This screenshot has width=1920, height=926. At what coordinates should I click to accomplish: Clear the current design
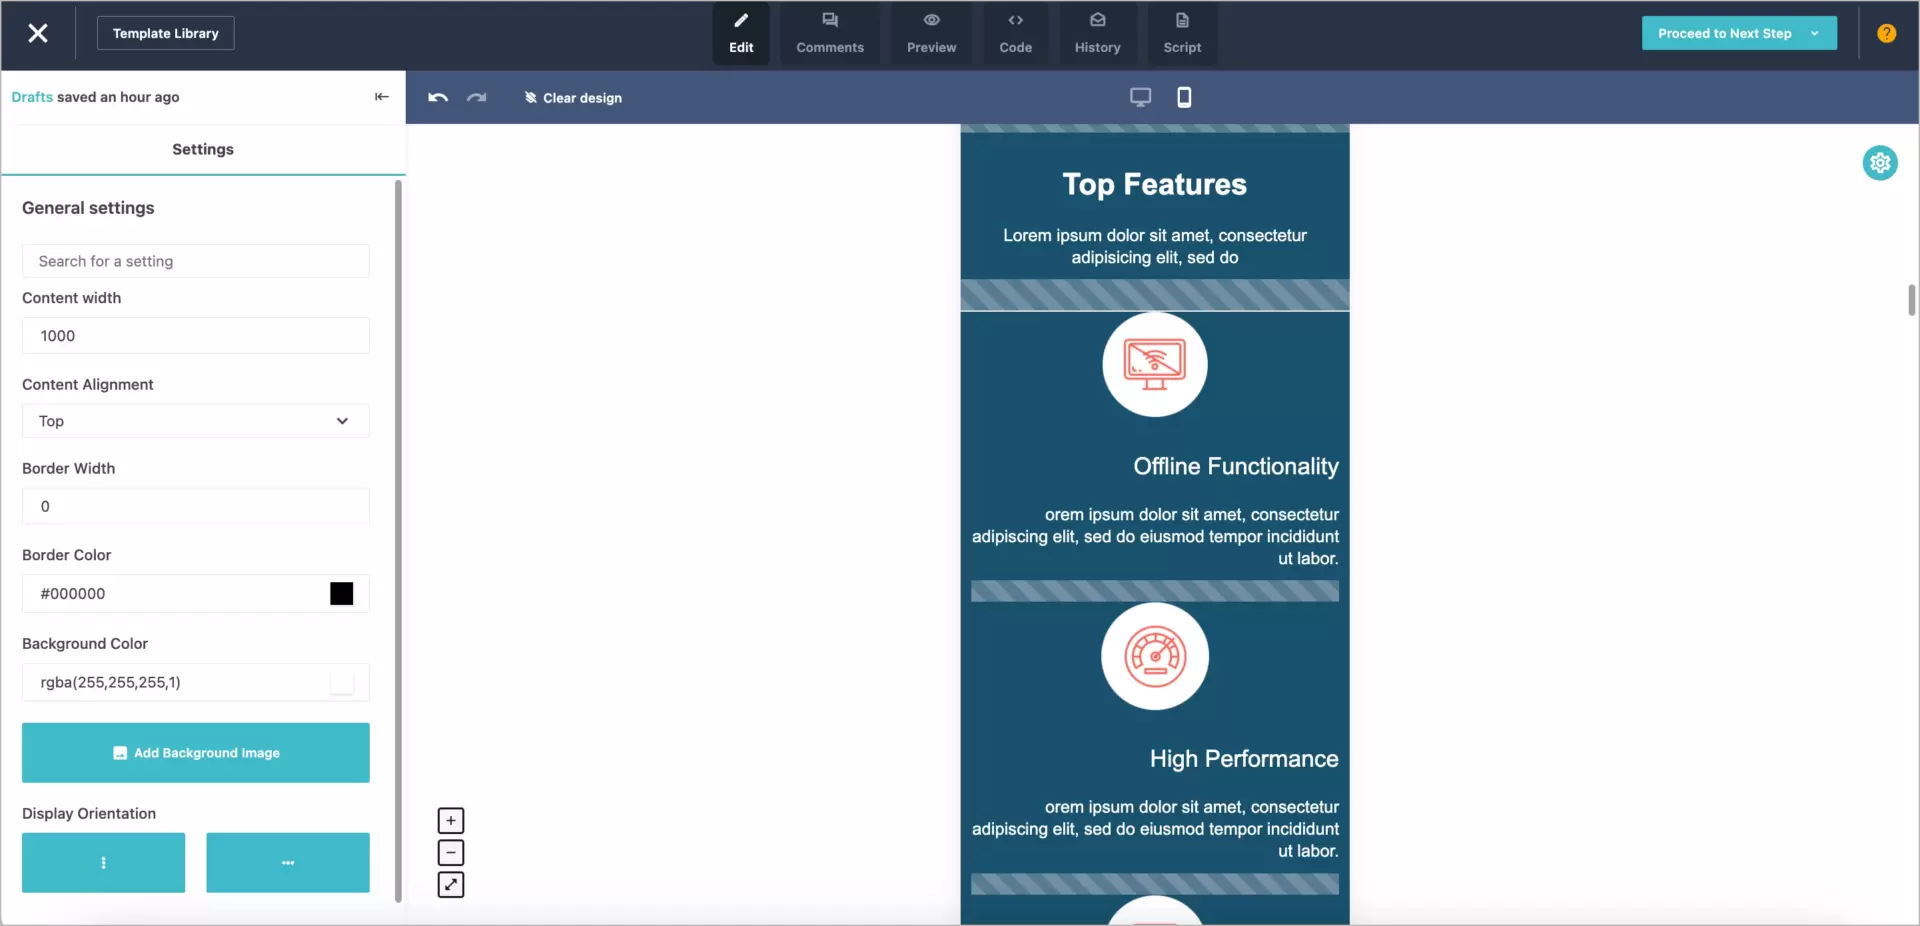(x=572, y=97)
